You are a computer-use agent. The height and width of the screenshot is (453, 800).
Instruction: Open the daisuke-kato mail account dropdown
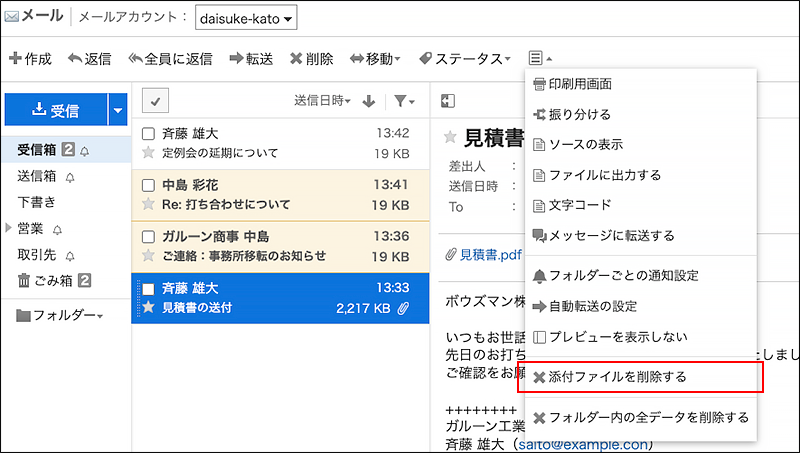pyautogui.click(x=245, y=18)
